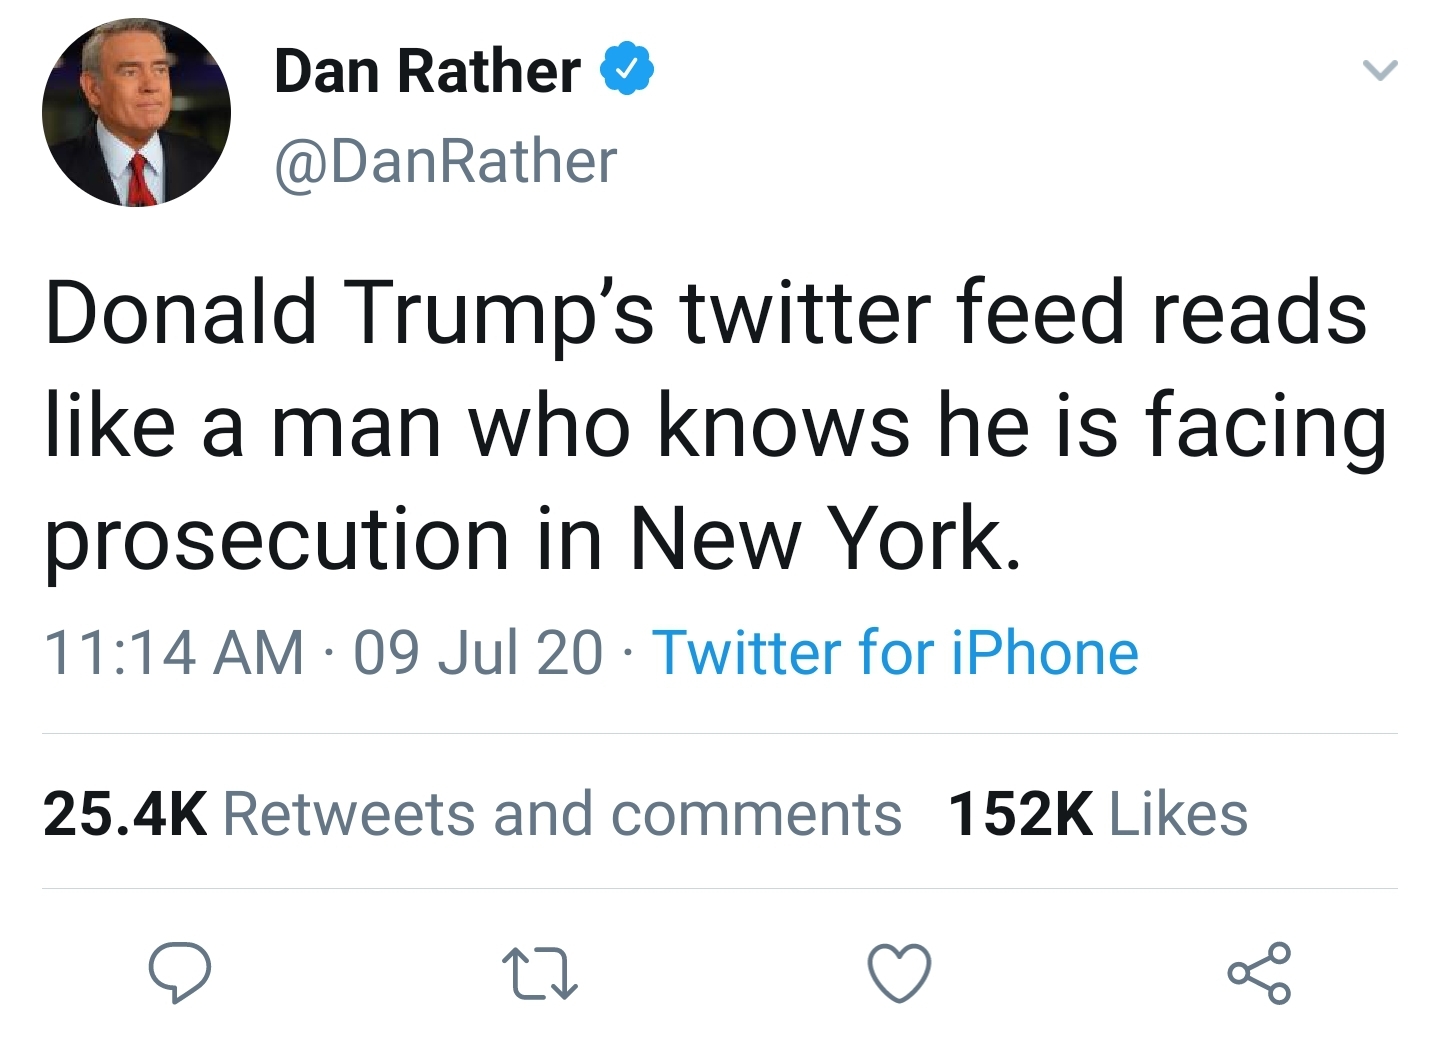Click the 09 Jul 20 date
Screen dimensions: 1440x1039
point(478,653)
